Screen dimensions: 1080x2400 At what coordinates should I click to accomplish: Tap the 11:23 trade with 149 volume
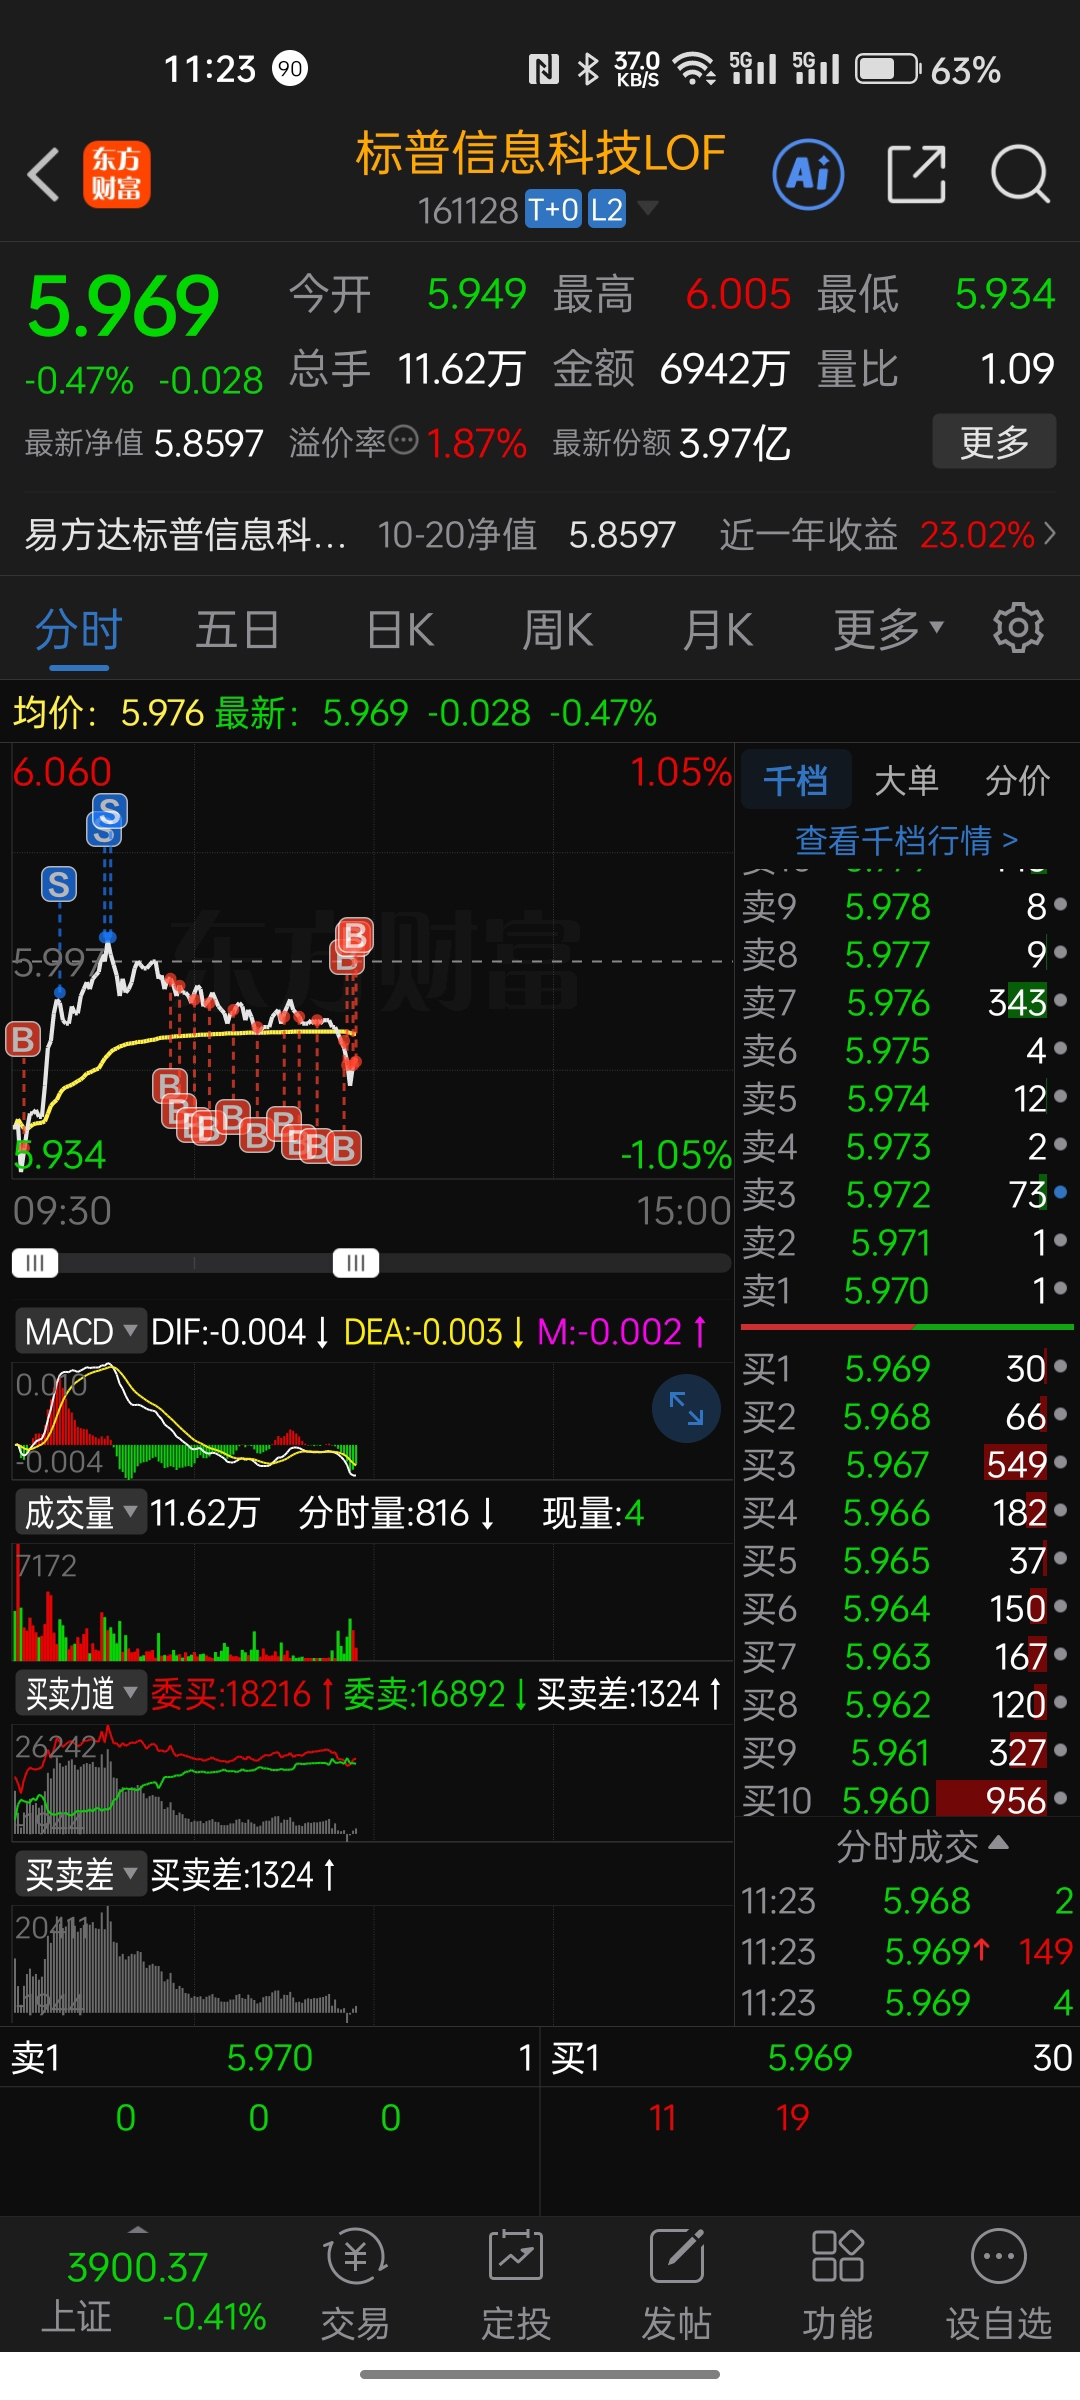(x=906, y=1951)
